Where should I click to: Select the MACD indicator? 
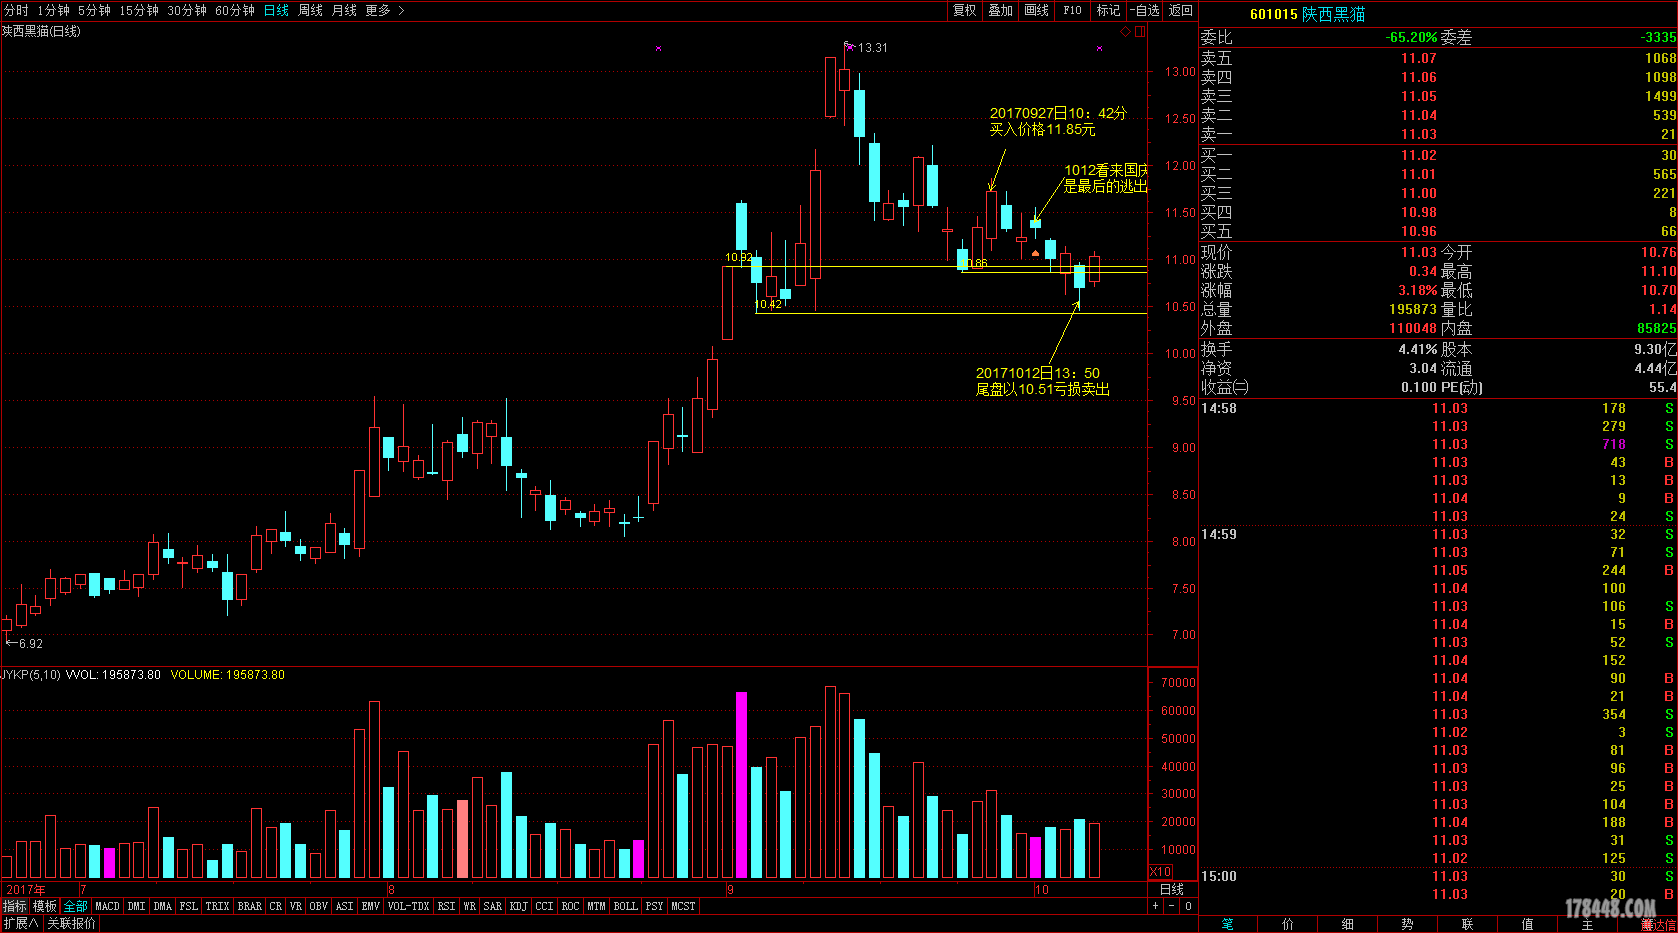pos(107,906)
